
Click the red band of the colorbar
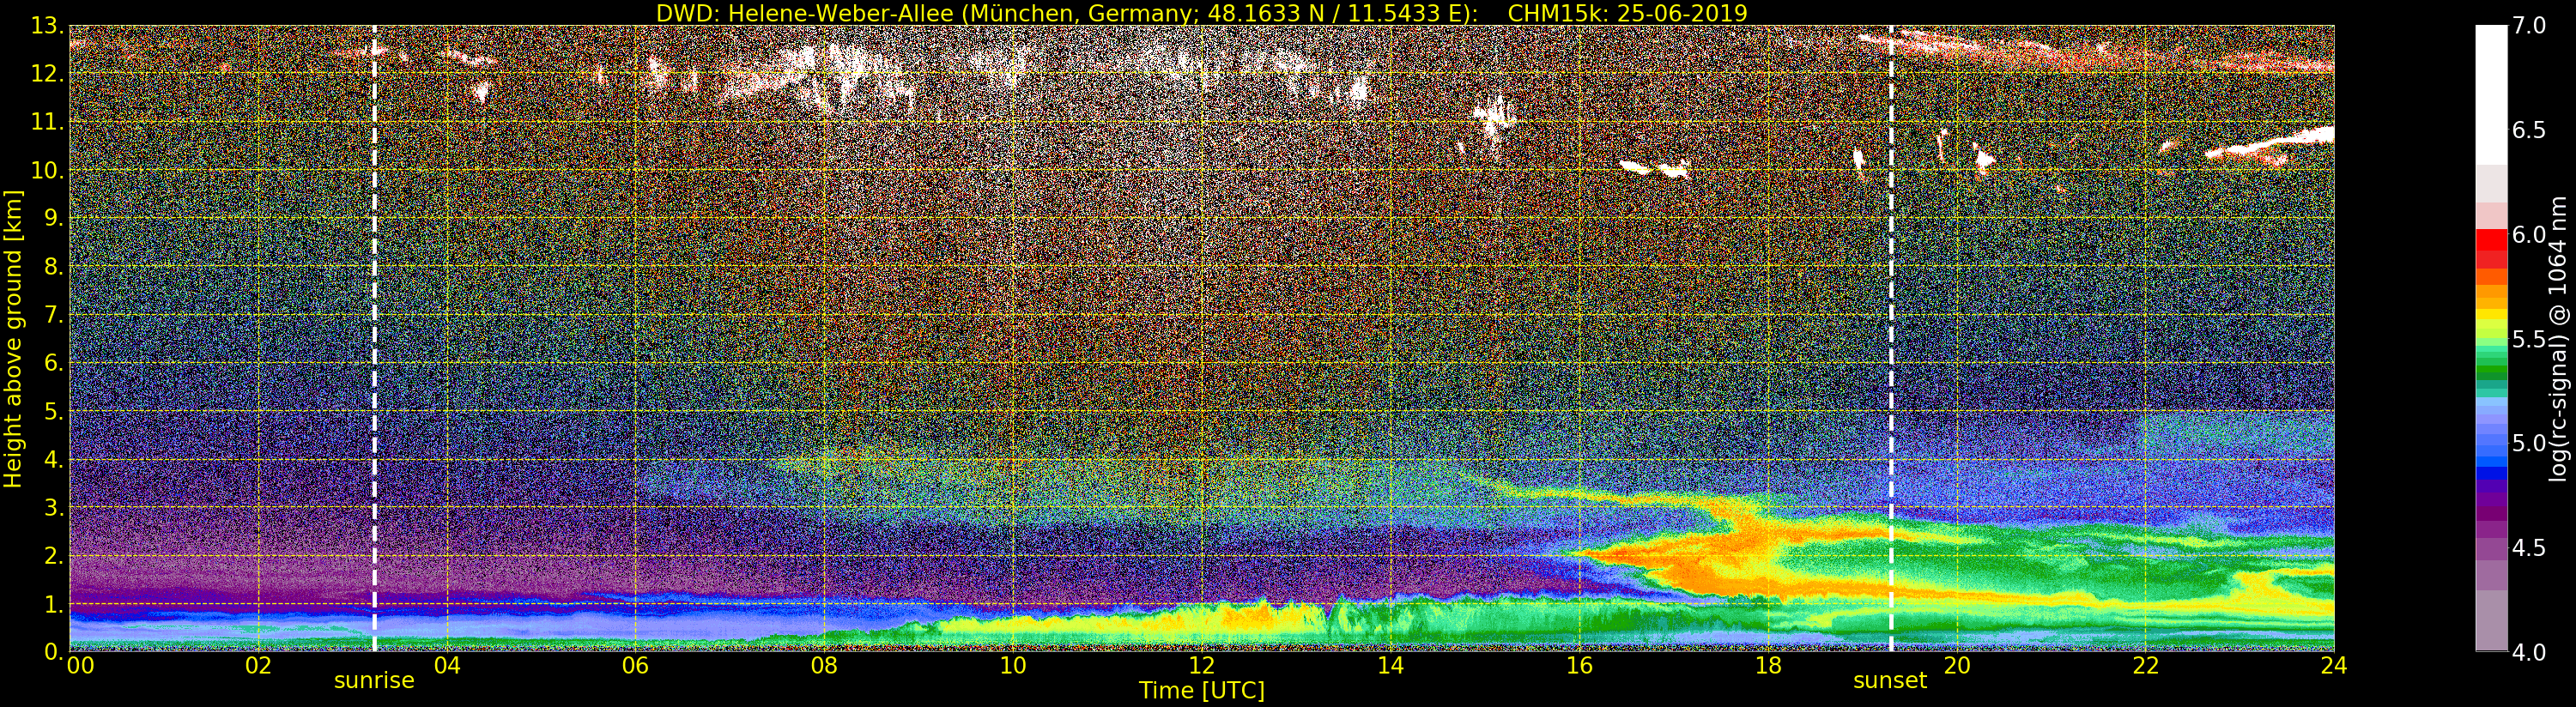coord(2491,249)
